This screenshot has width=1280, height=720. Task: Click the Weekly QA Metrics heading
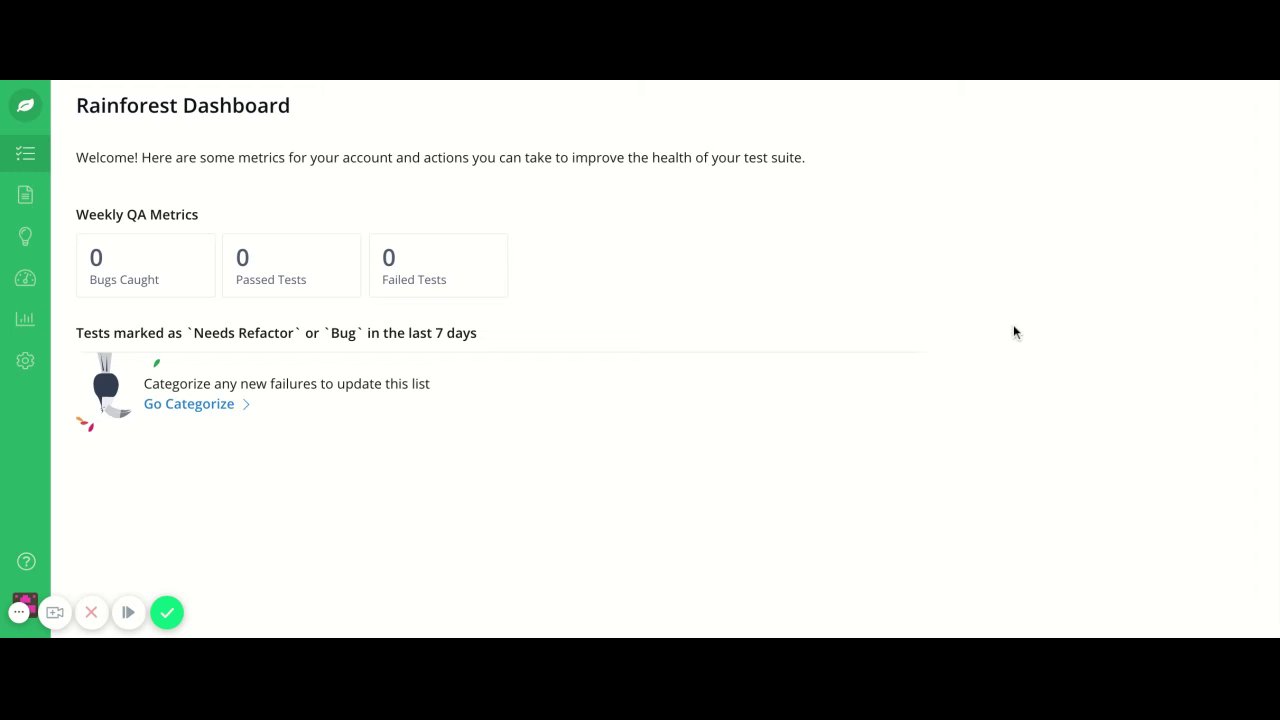(137, 215)
